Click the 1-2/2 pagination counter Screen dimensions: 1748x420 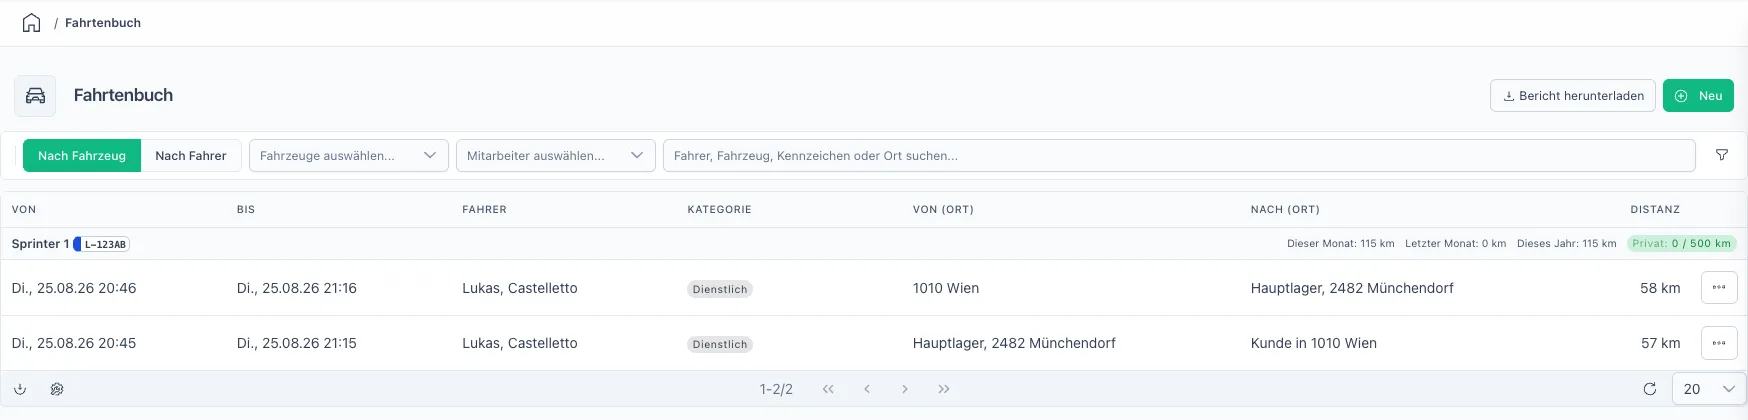click(776, 389)
